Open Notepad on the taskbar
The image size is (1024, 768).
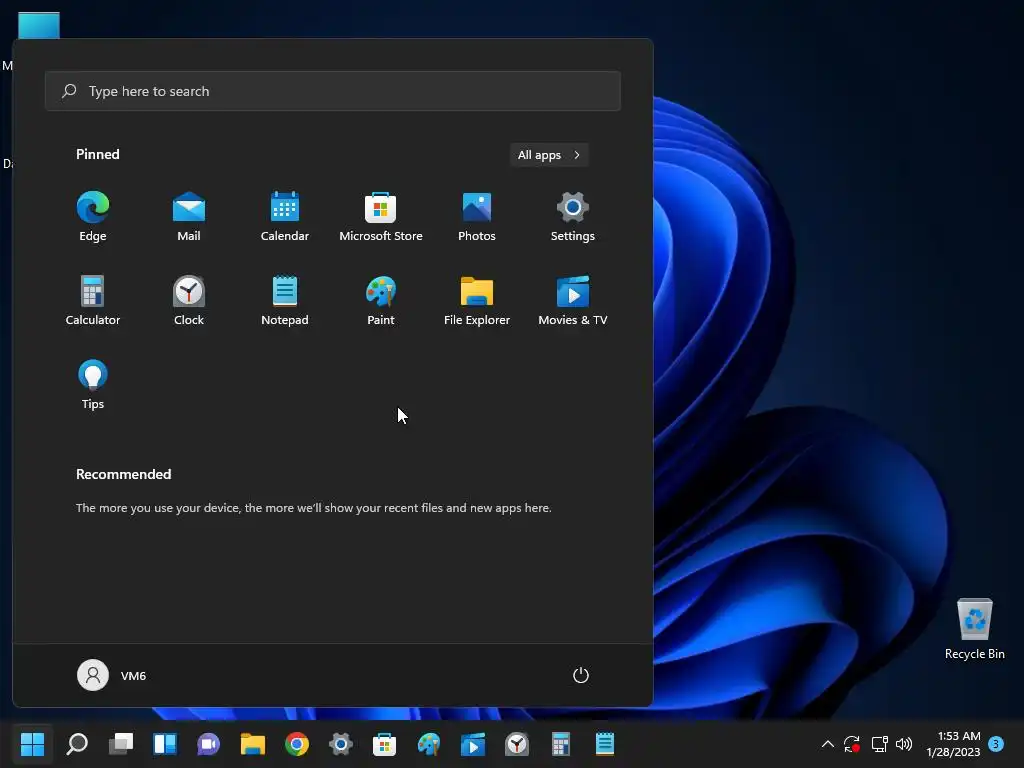605,744
